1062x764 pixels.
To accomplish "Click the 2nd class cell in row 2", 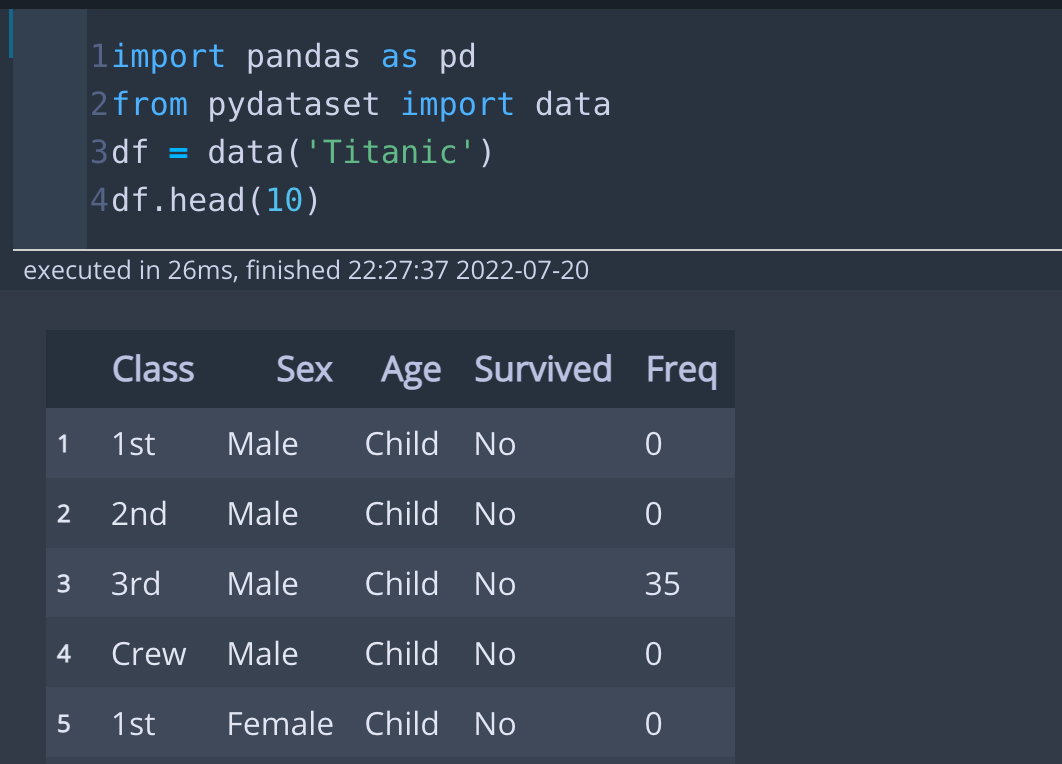I will point(138,513).
